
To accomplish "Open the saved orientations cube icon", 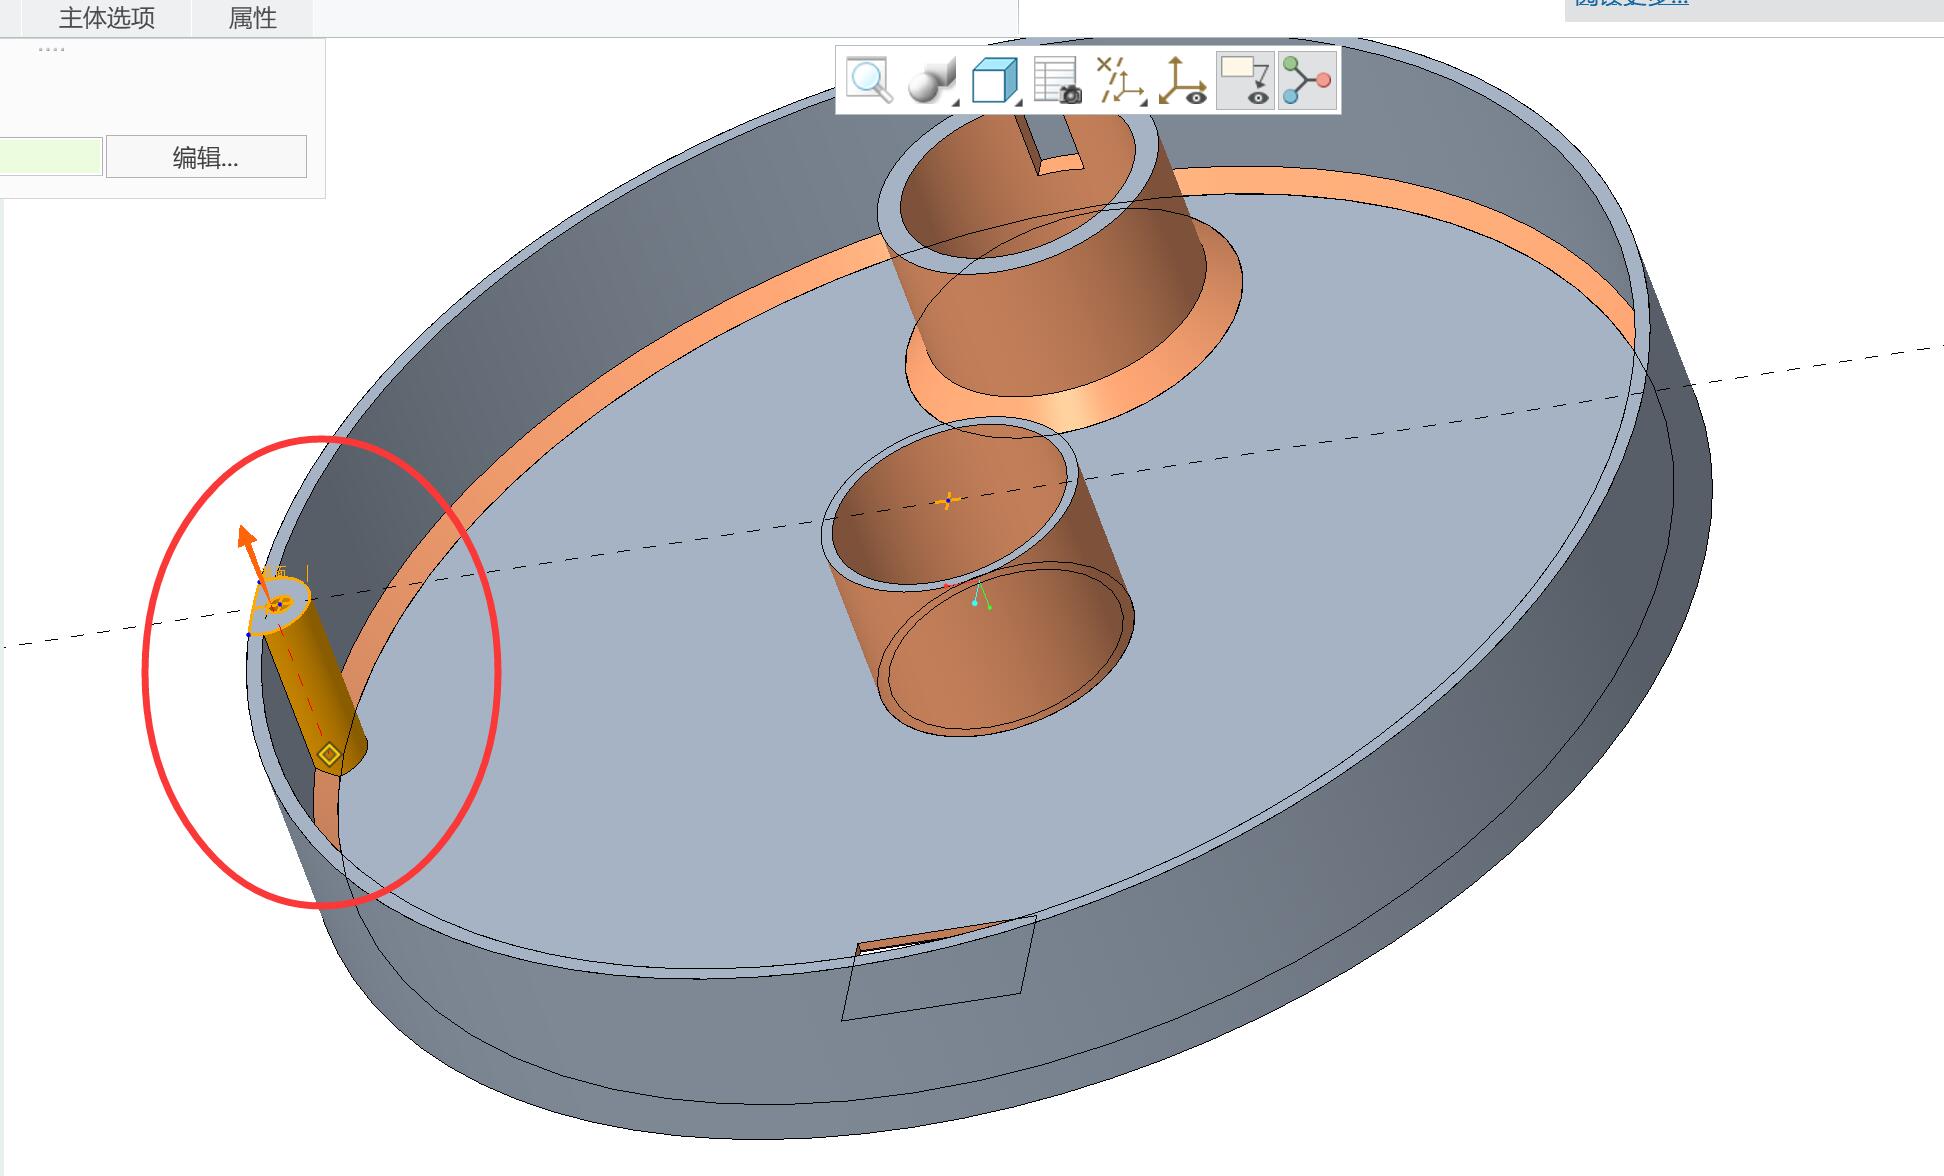I will 994,80.
